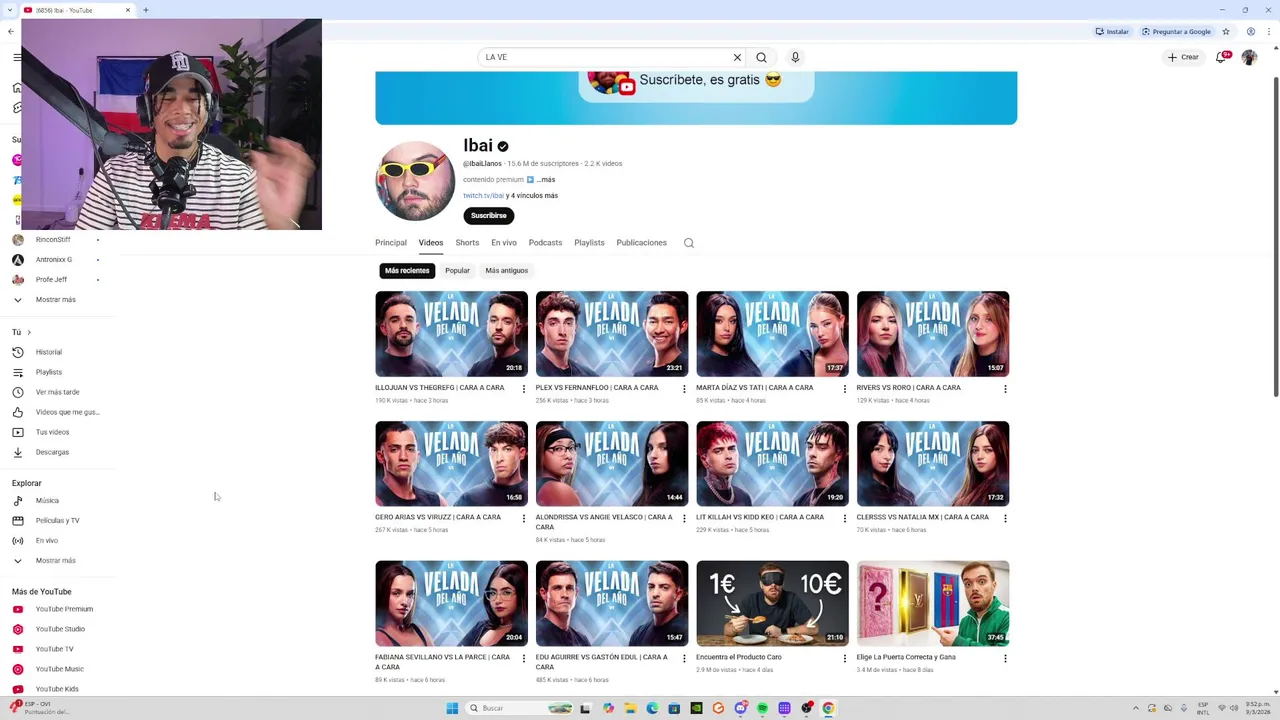The width and height of the screenshot is (1280, 720).
Task: Open Windows Start menu
Action: pos(452,708)
